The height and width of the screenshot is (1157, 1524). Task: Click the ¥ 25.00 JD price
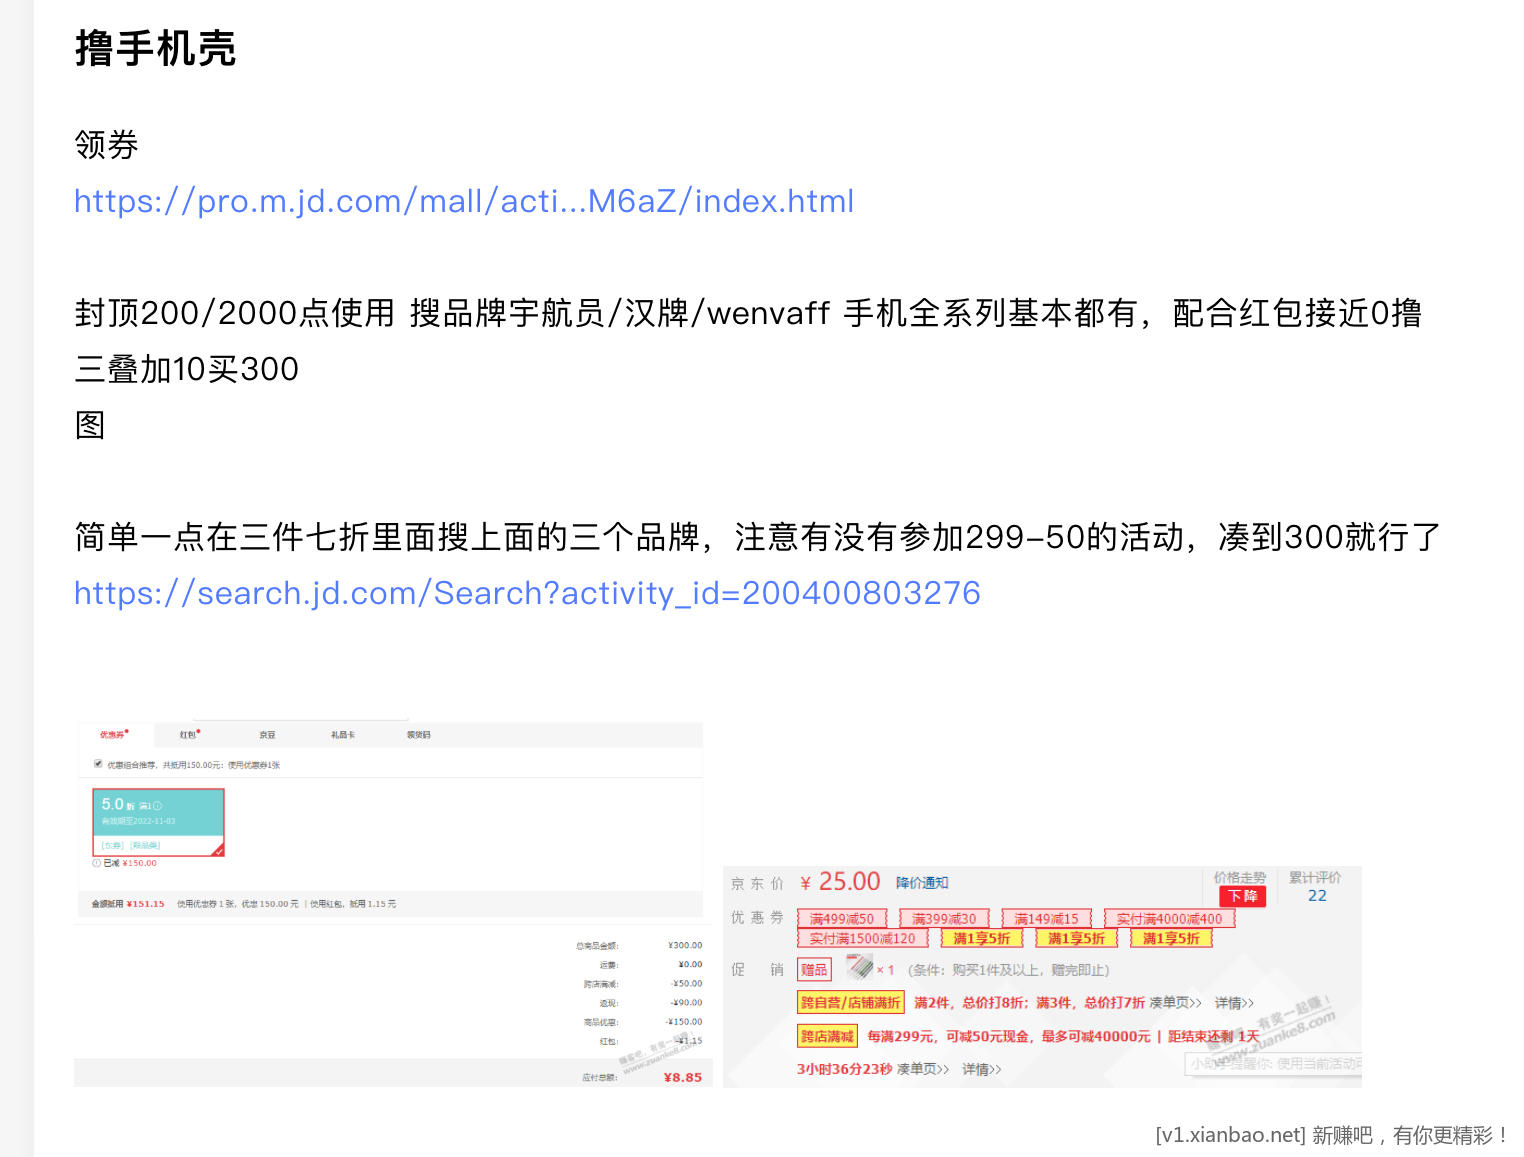pyautogui.click(x=840, y=881)
